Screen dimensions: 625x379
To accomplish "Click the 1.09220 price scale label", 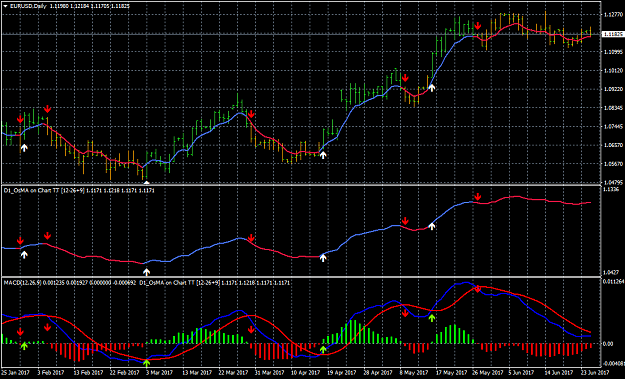I will point(613,89).
